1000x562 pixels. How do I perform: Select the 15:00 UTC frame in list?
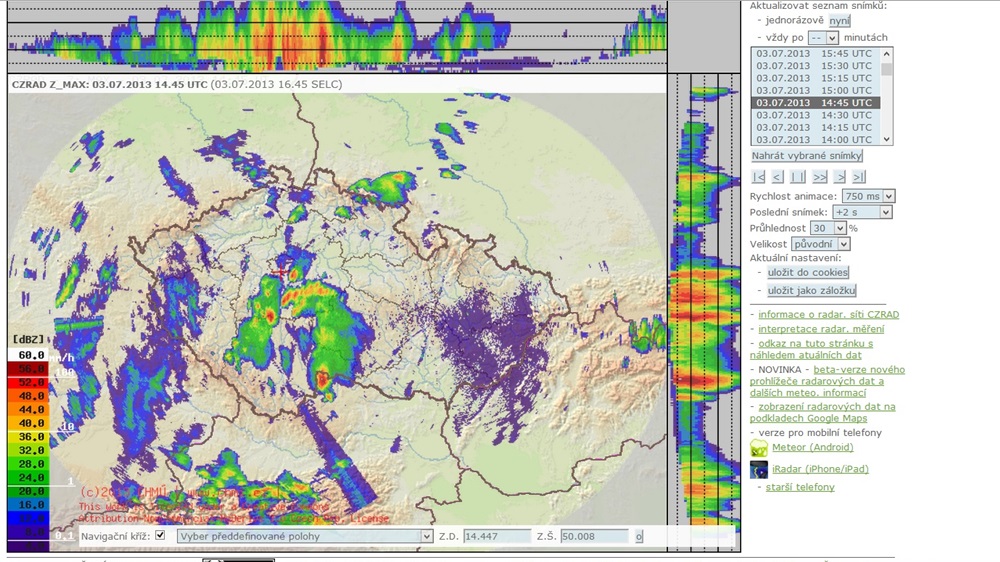click(x=814, y=90)
